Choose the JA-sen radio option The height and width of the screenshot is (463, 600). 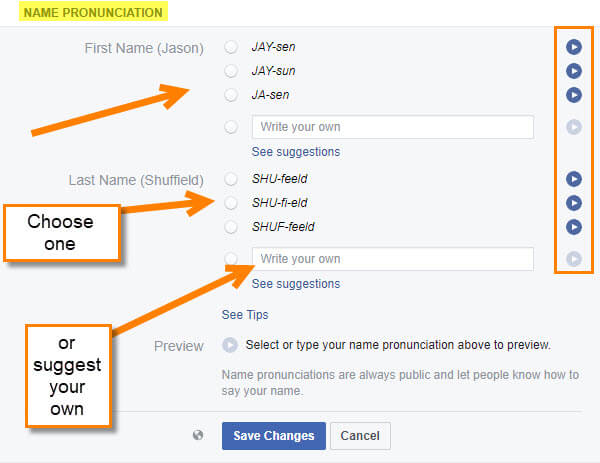coord(231,95)
